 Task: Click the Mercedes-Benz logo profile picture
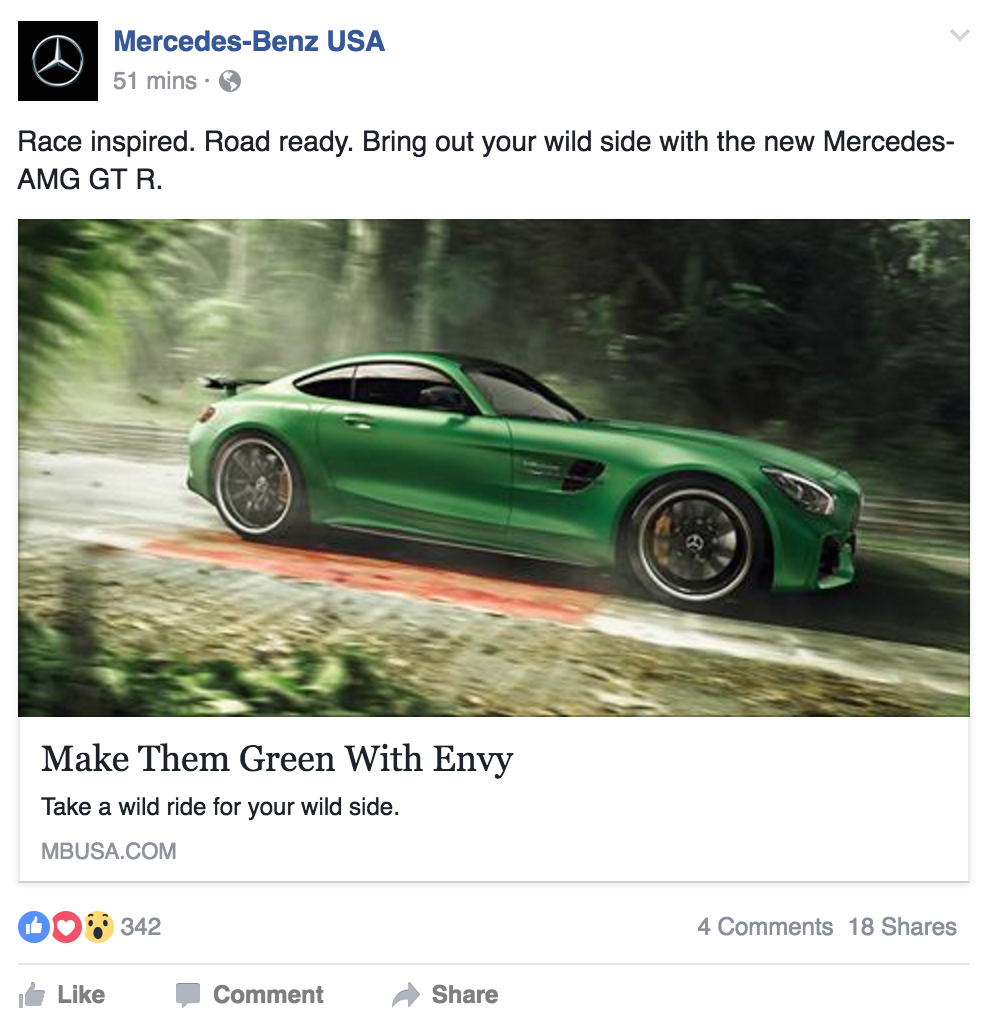[57, 61]
